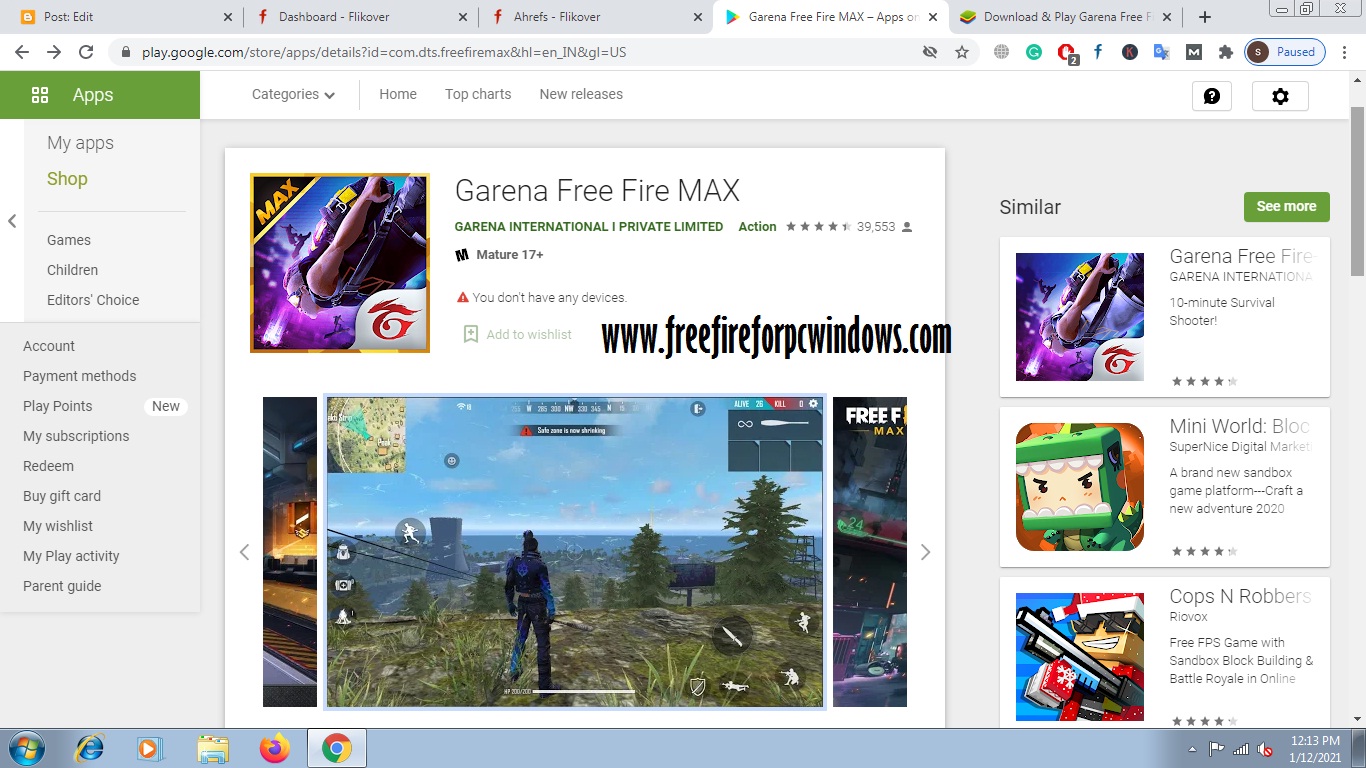
Task: Click the page vertical scrollbar
Action: 1357,190
